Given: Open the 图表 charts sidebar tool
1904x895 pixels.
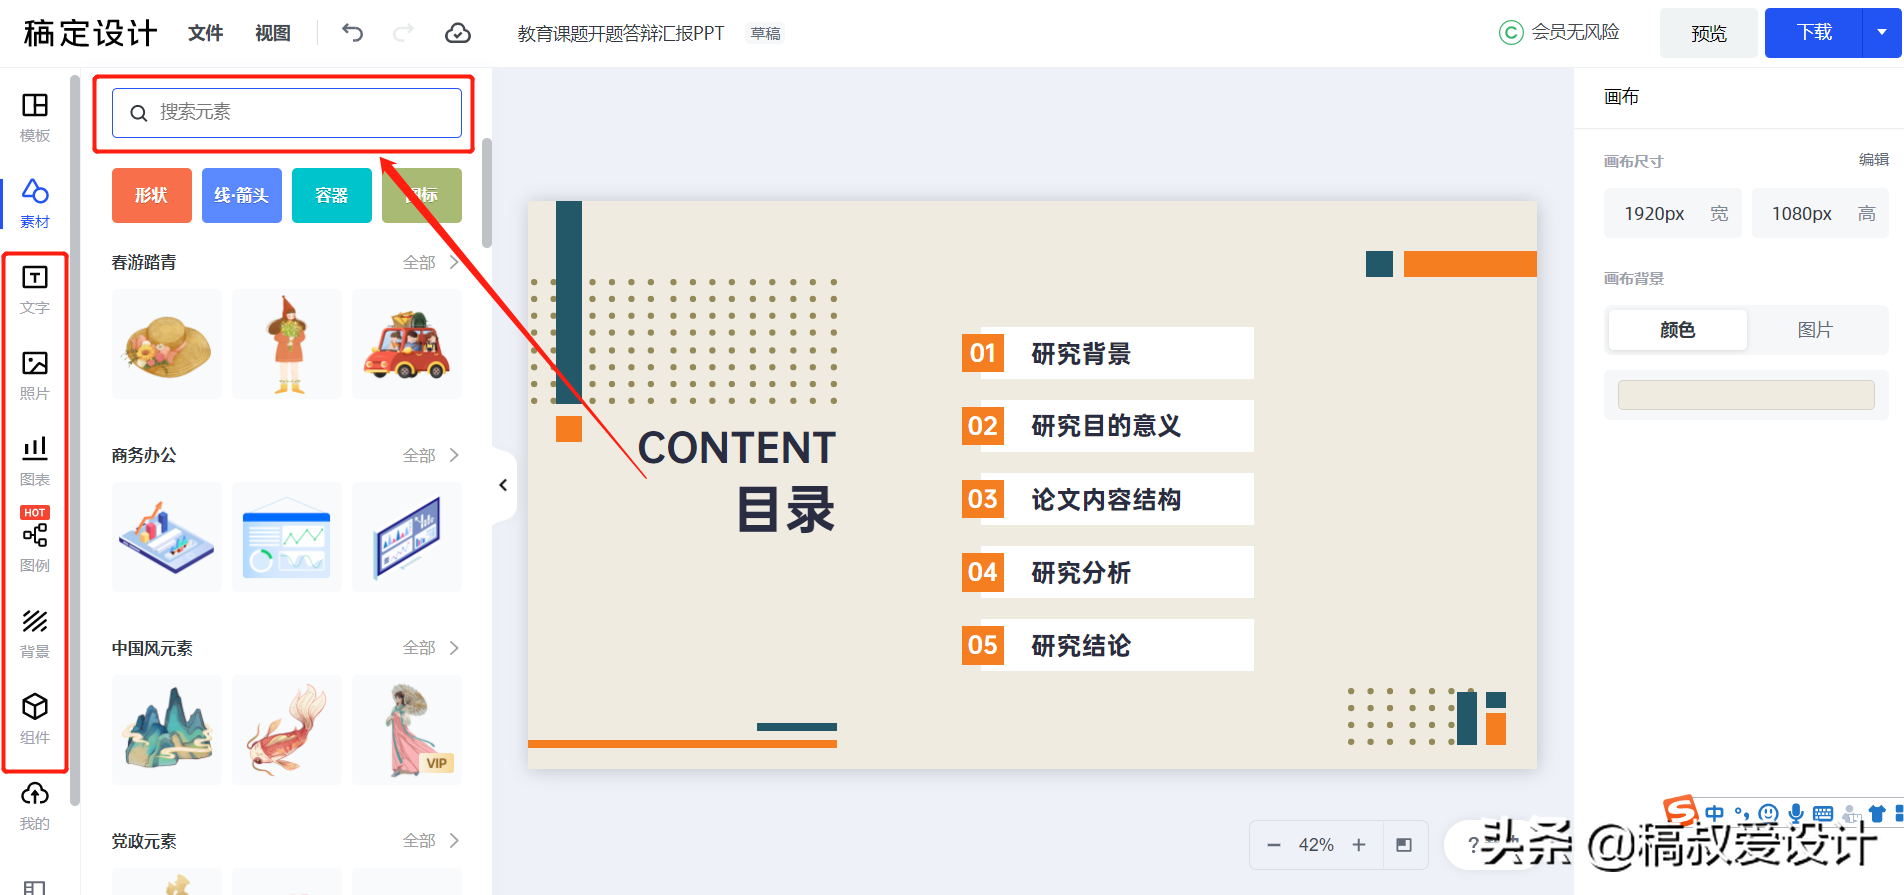Looking at the screenshot, I should coord(35,461).
